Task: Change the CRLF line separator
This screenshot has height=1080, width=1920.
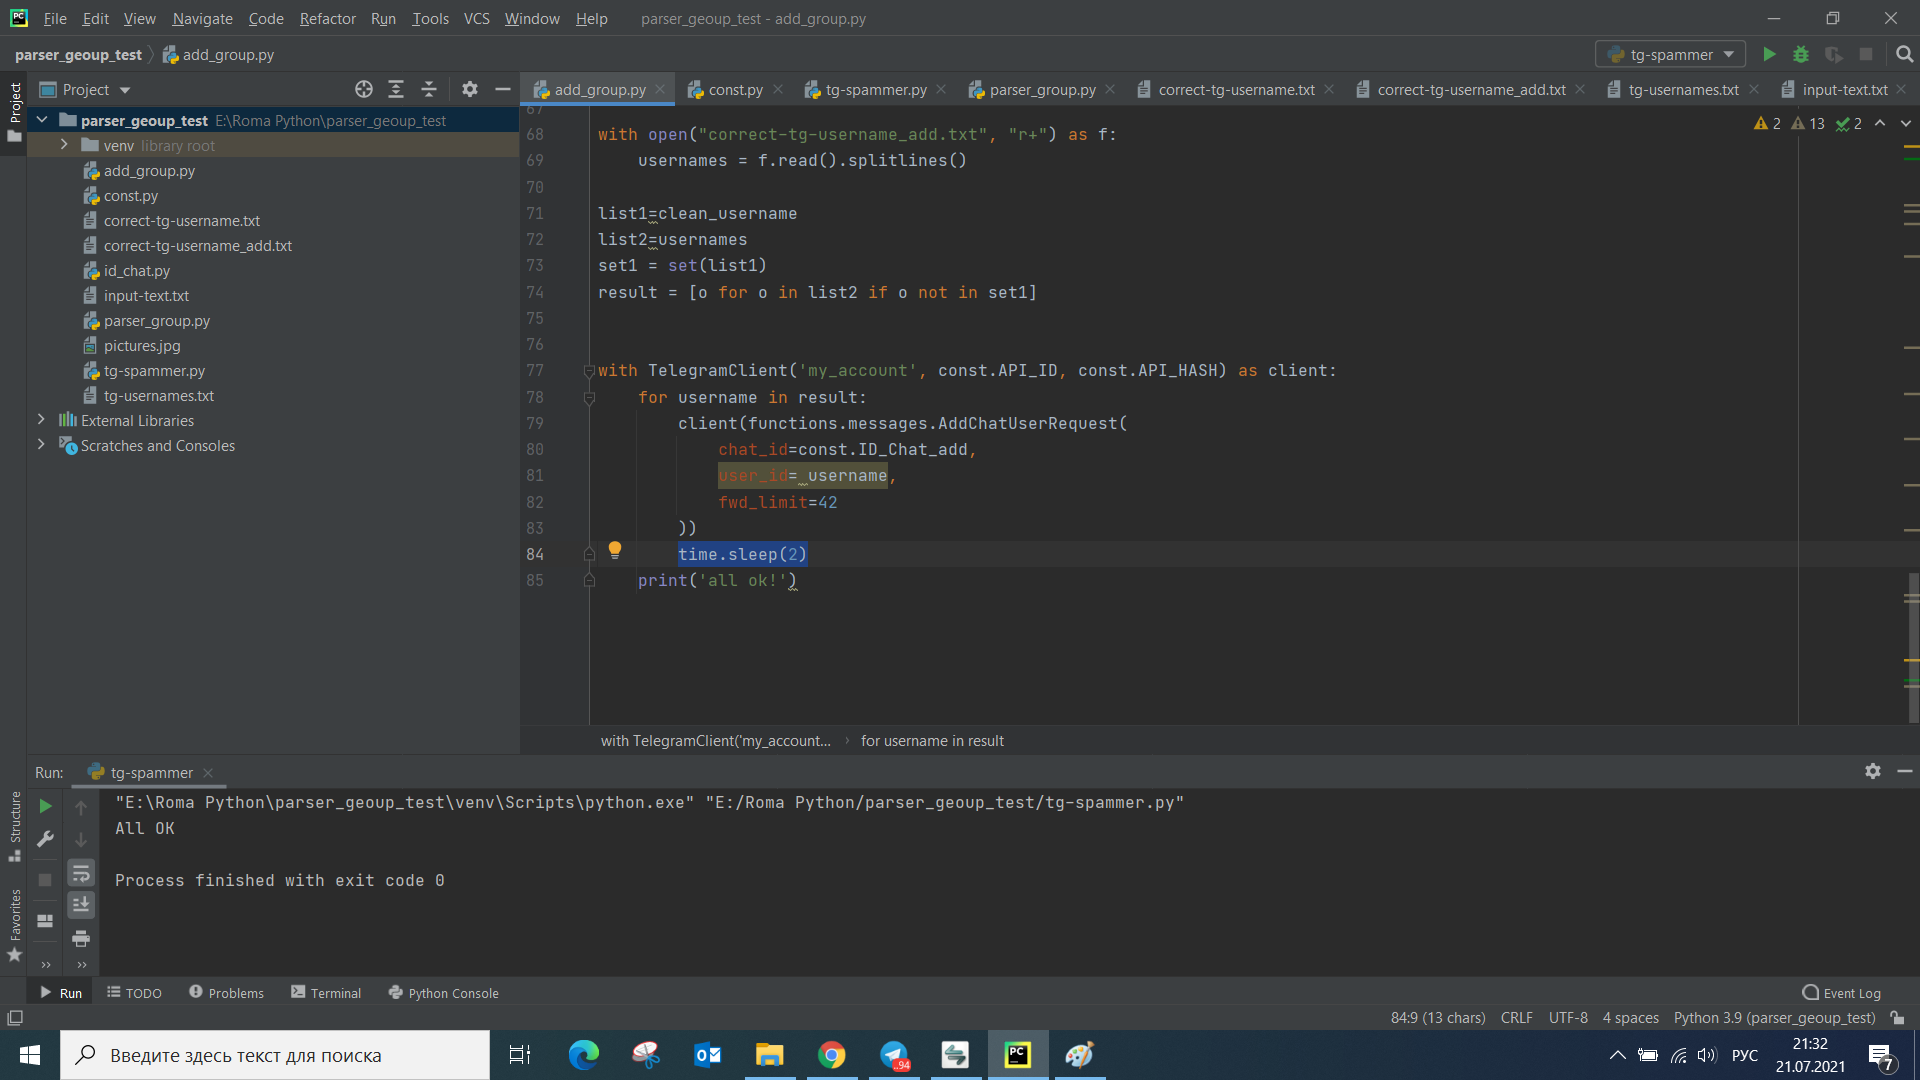Action: coord(1516,1018)
